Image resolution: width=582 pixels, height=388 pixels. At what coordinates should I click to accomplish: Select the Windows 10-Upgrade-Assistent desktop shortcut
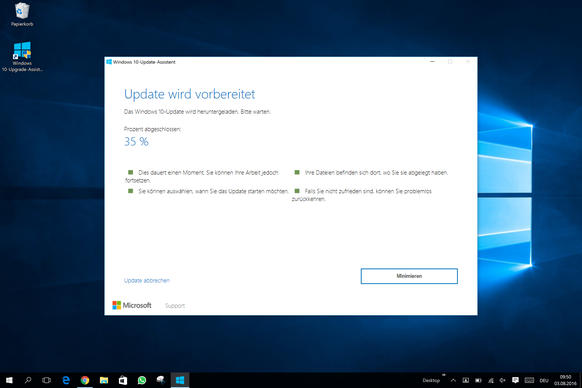[x=22, y=57]
